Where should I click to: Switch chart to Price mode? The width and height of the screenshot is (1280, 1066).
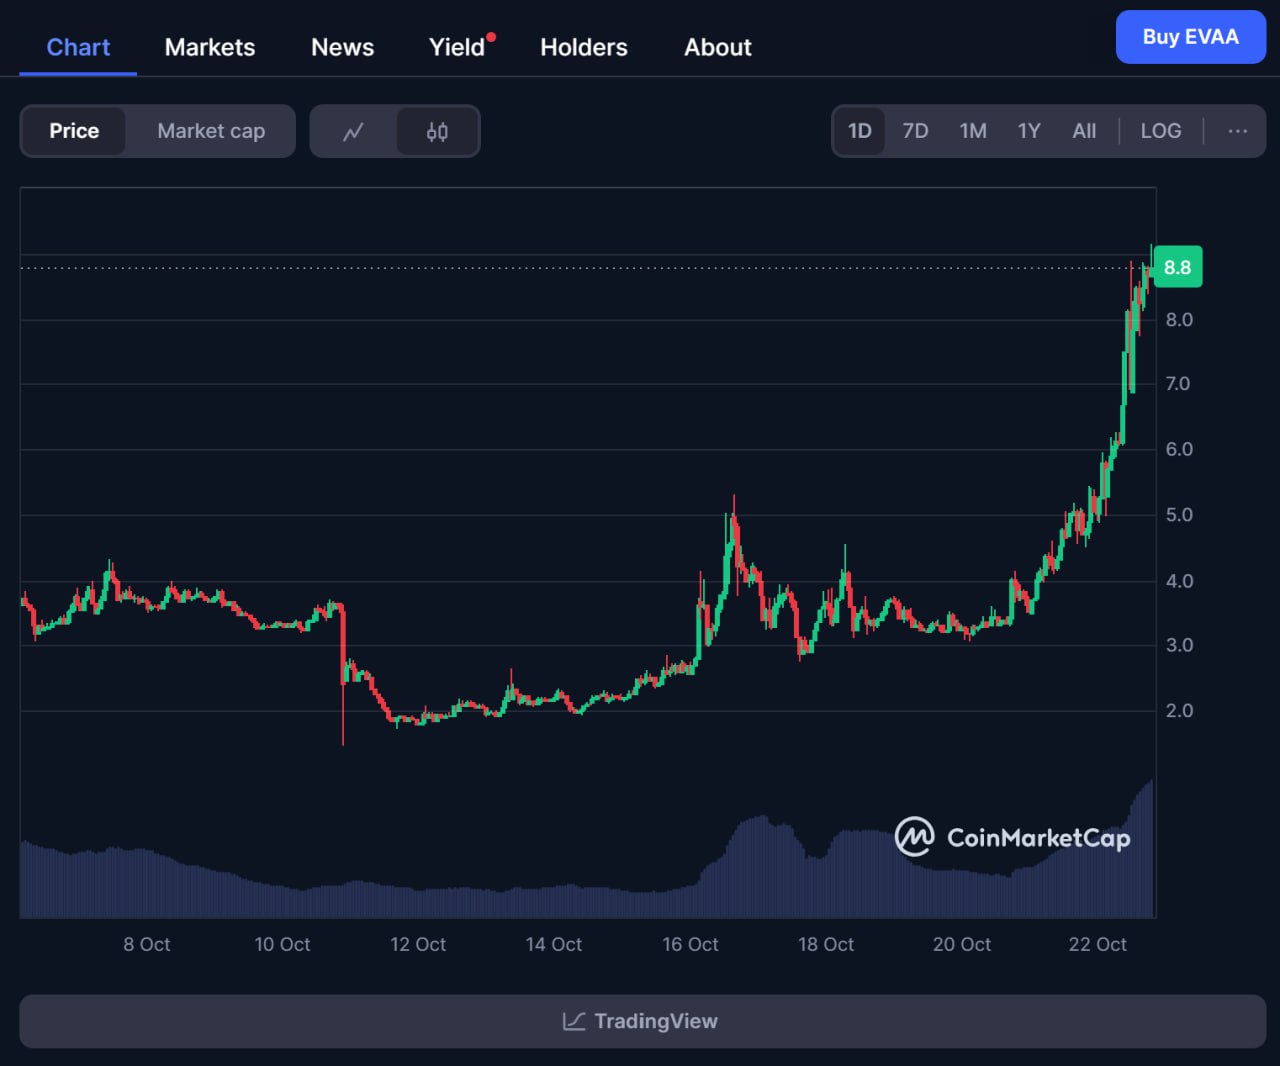74,131
